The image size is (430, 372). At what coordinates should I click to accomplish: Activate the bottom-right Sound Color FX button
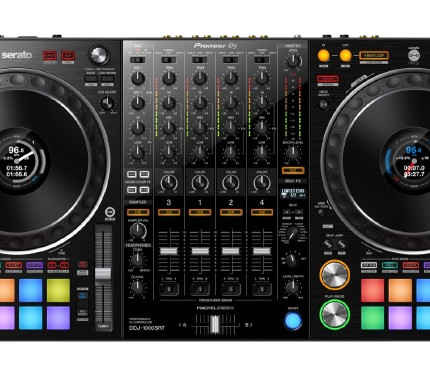144,190
